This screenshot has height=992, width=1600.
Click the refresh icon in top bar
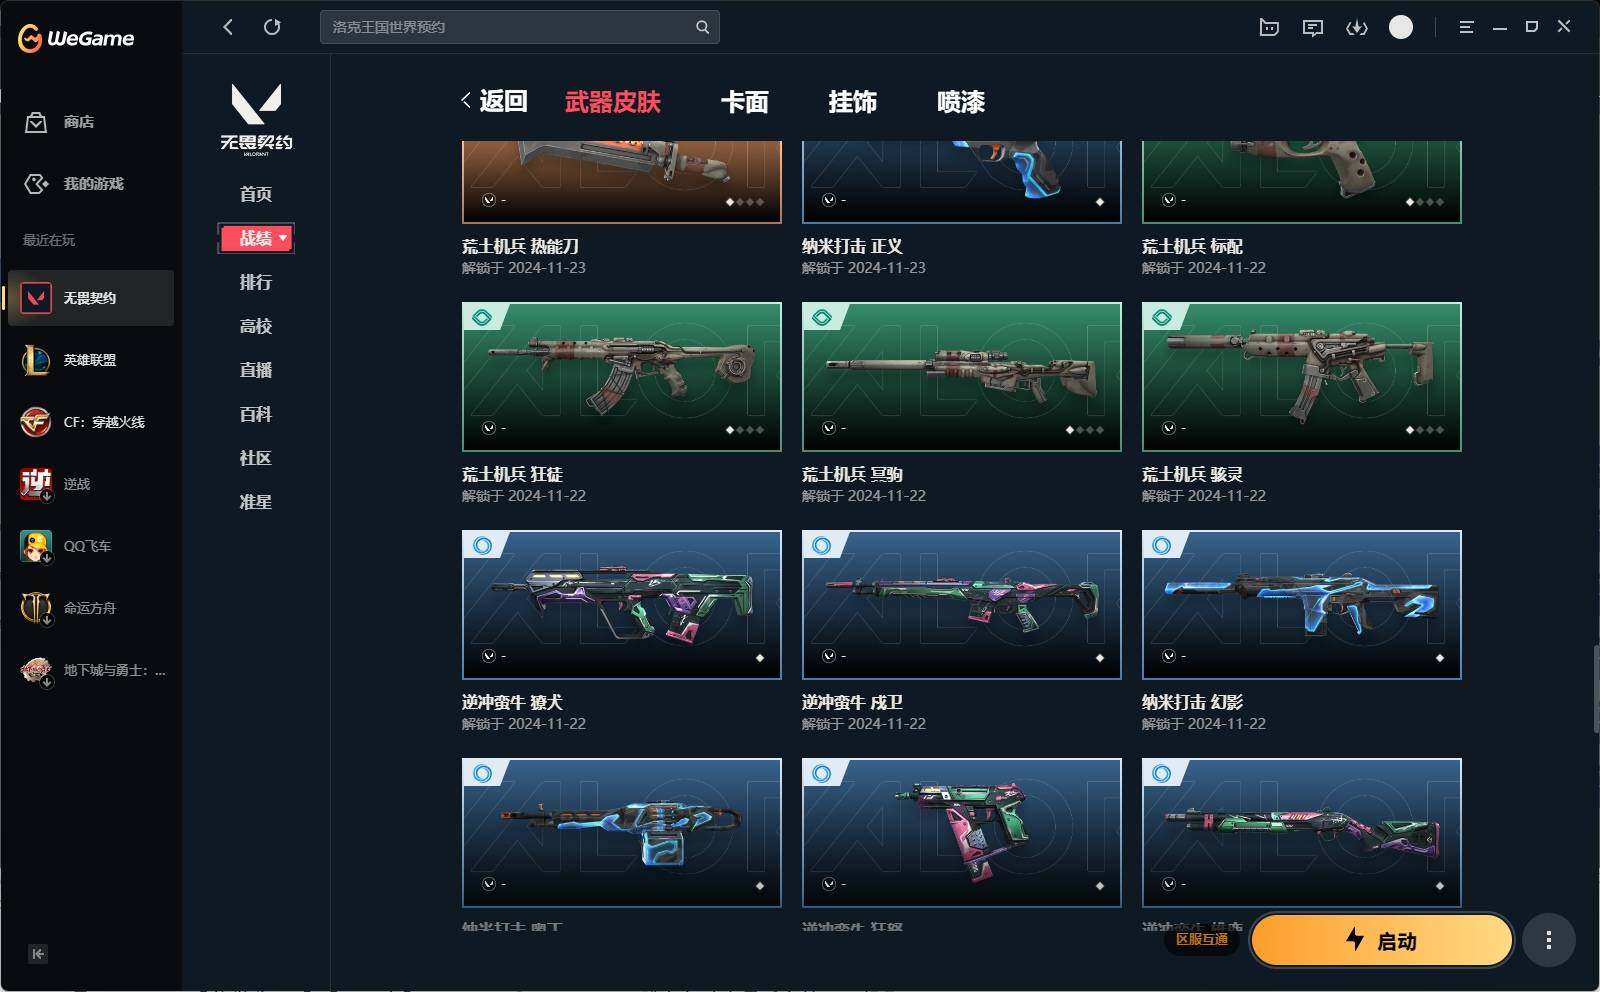point(272,27)
